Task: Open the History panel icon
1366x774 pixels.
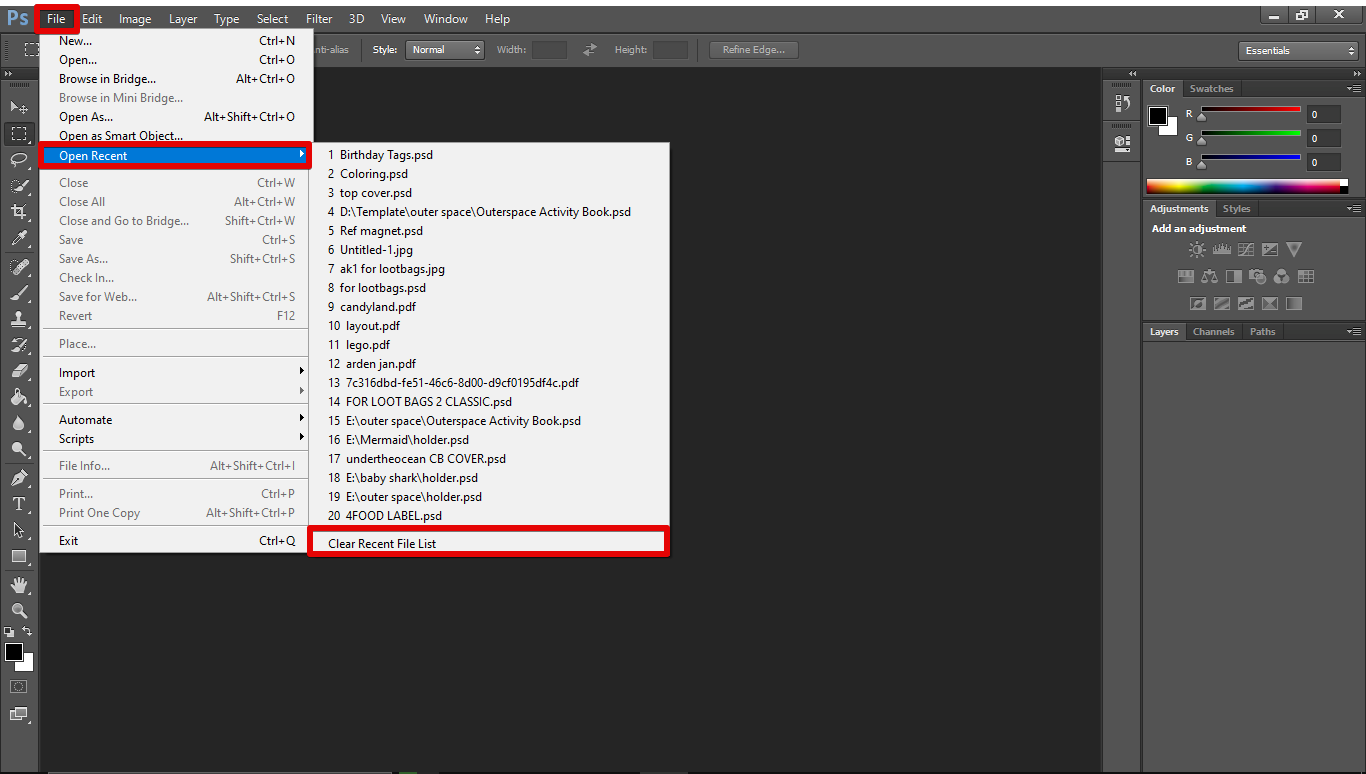Action: click(x=1122, y=103)
